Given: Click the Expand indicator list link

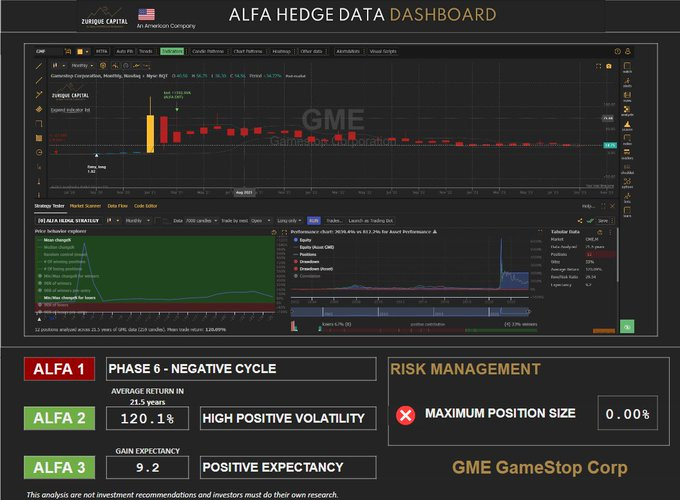Looking at the screenshot, I should coord(70,110).
